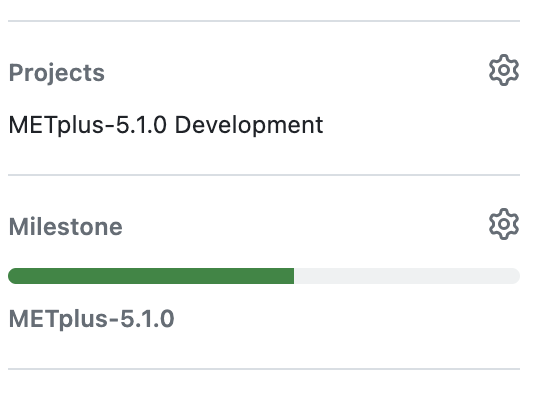The height and width of the screenshot is (402, 542).
Task: Click the rounded left end of progress bar
Action: pos(14,276)
